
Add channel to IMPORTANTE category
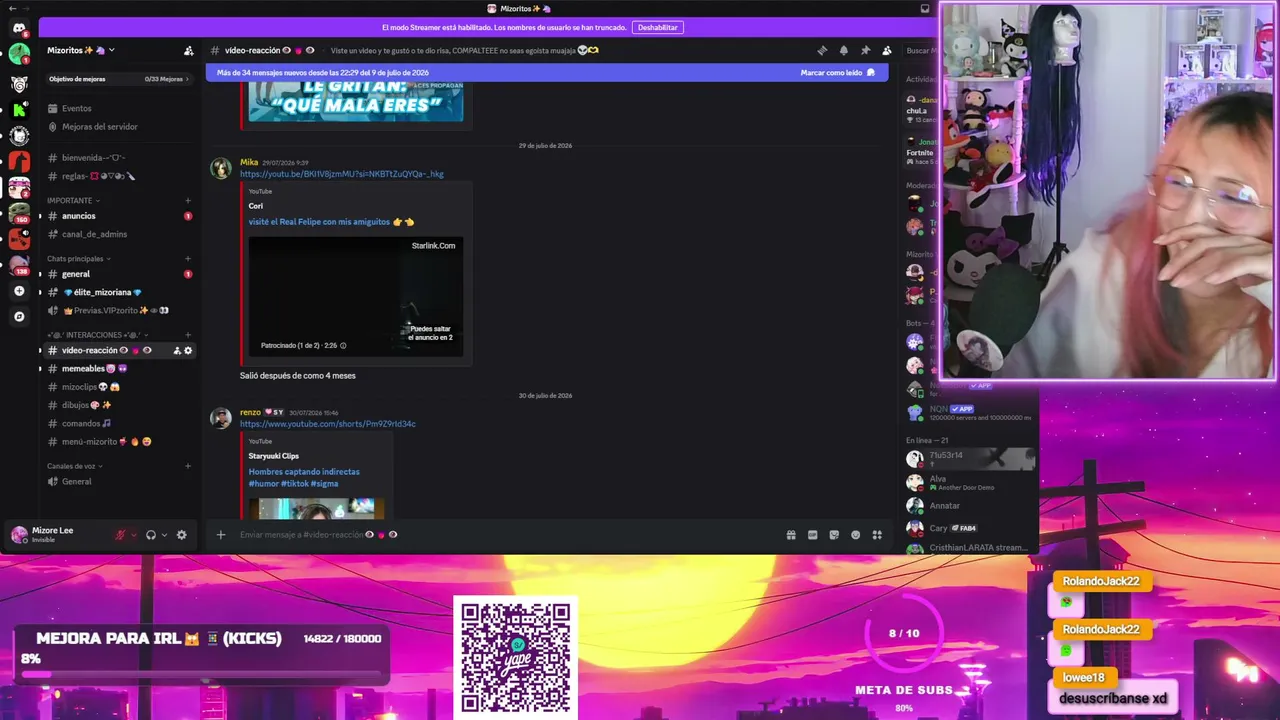(x=188, y=201)
